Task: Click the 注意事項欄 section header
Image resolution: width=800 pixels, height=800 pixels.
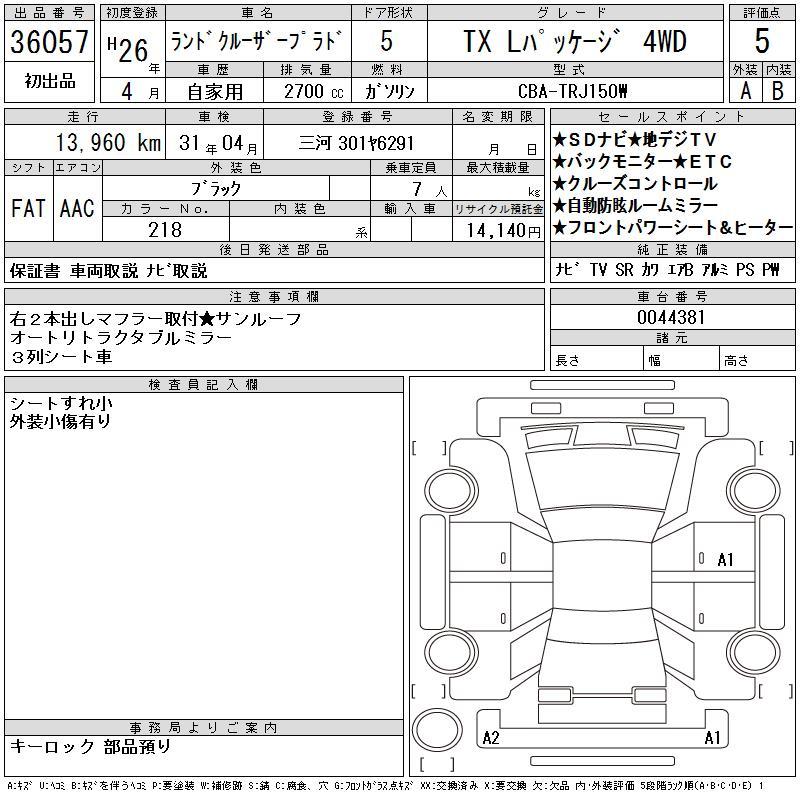Action: pyautogui.click(x=274, y=296)
